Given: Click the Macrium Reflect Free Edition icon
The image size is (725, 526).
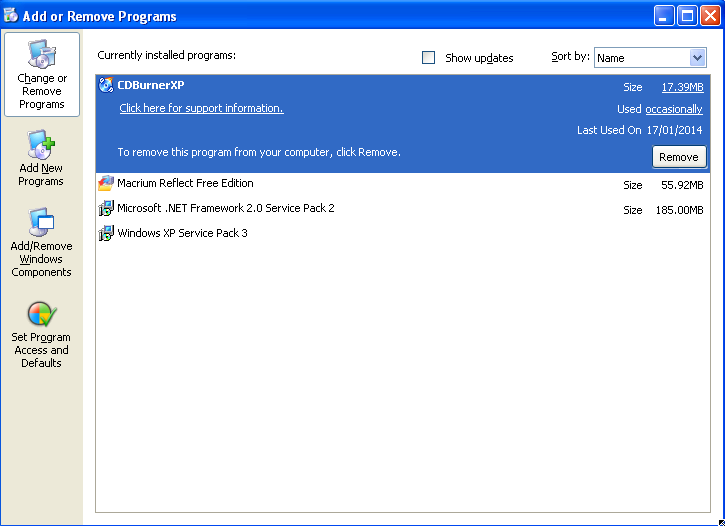Looking at the screenshot, I should pyautogui.click(x=106, y=184).
